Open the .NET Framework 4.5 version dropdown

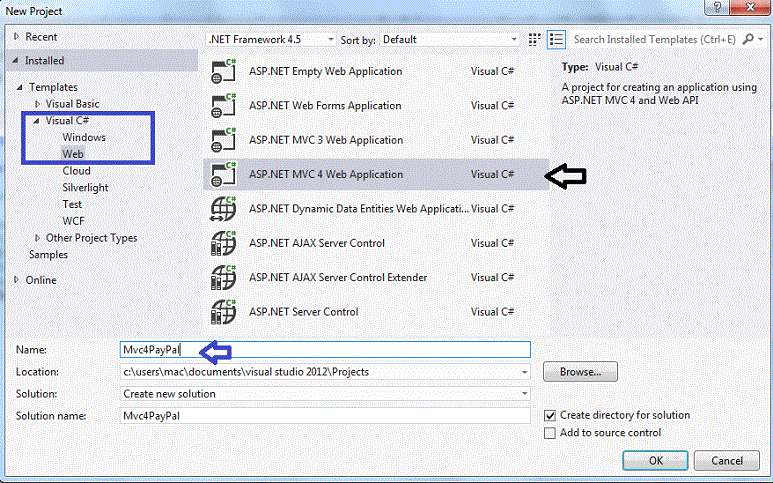tap(271, 39)
